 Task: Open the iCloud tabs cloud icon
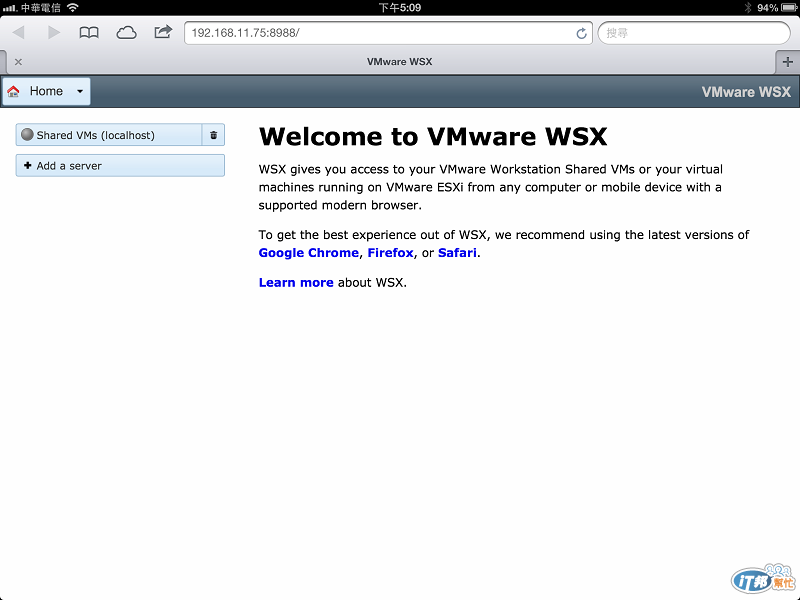[x=126, y=33]
